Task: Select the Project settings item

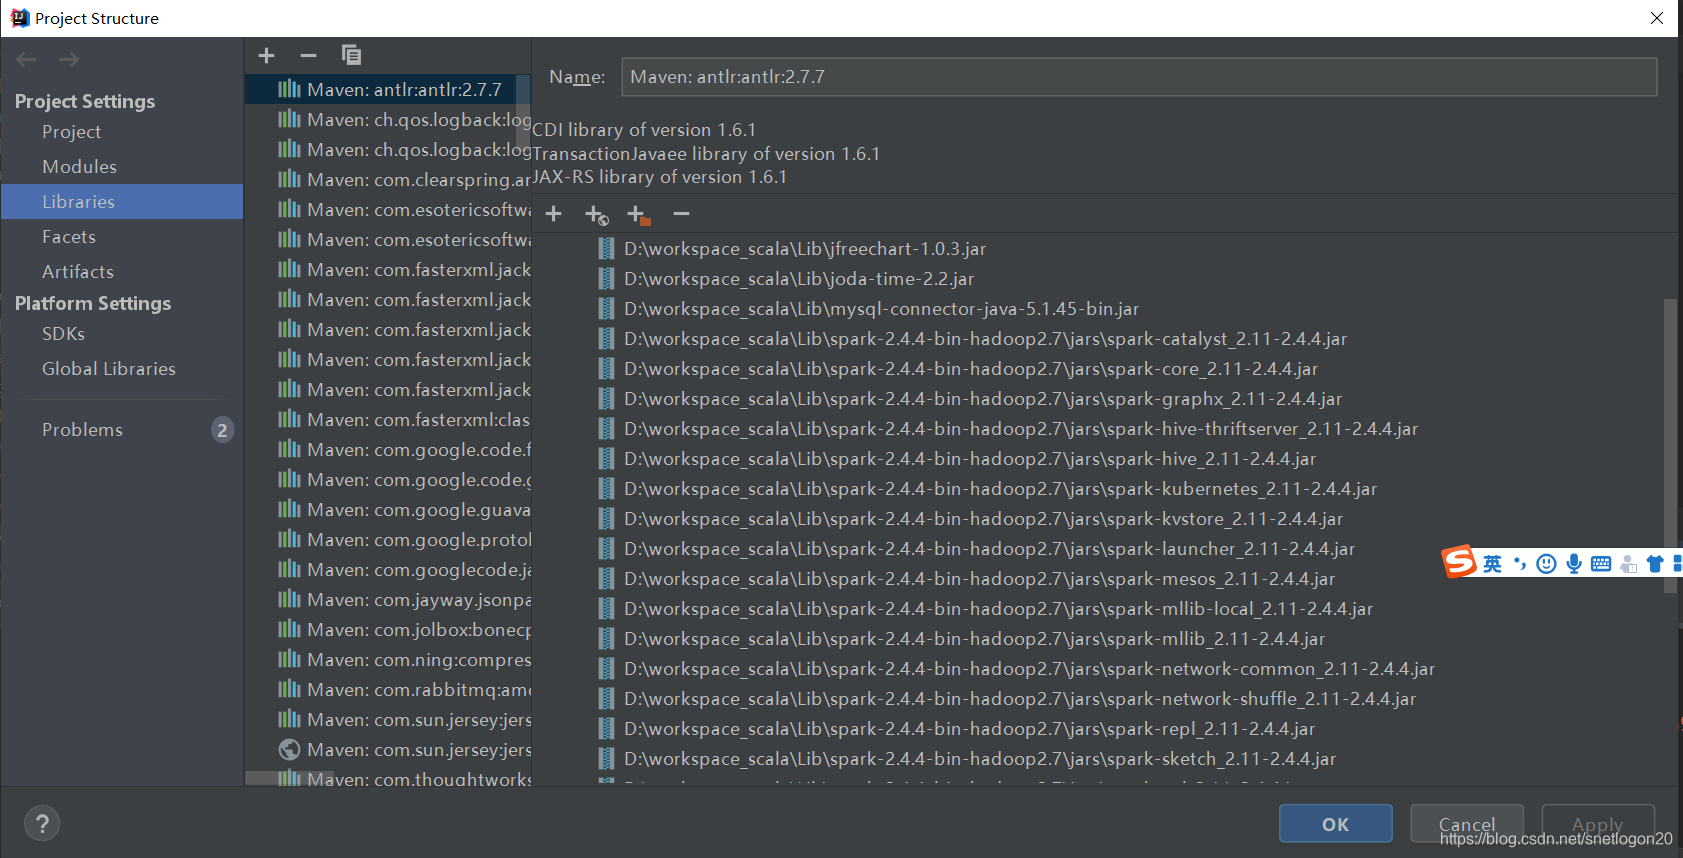Action: coord(121,132)
